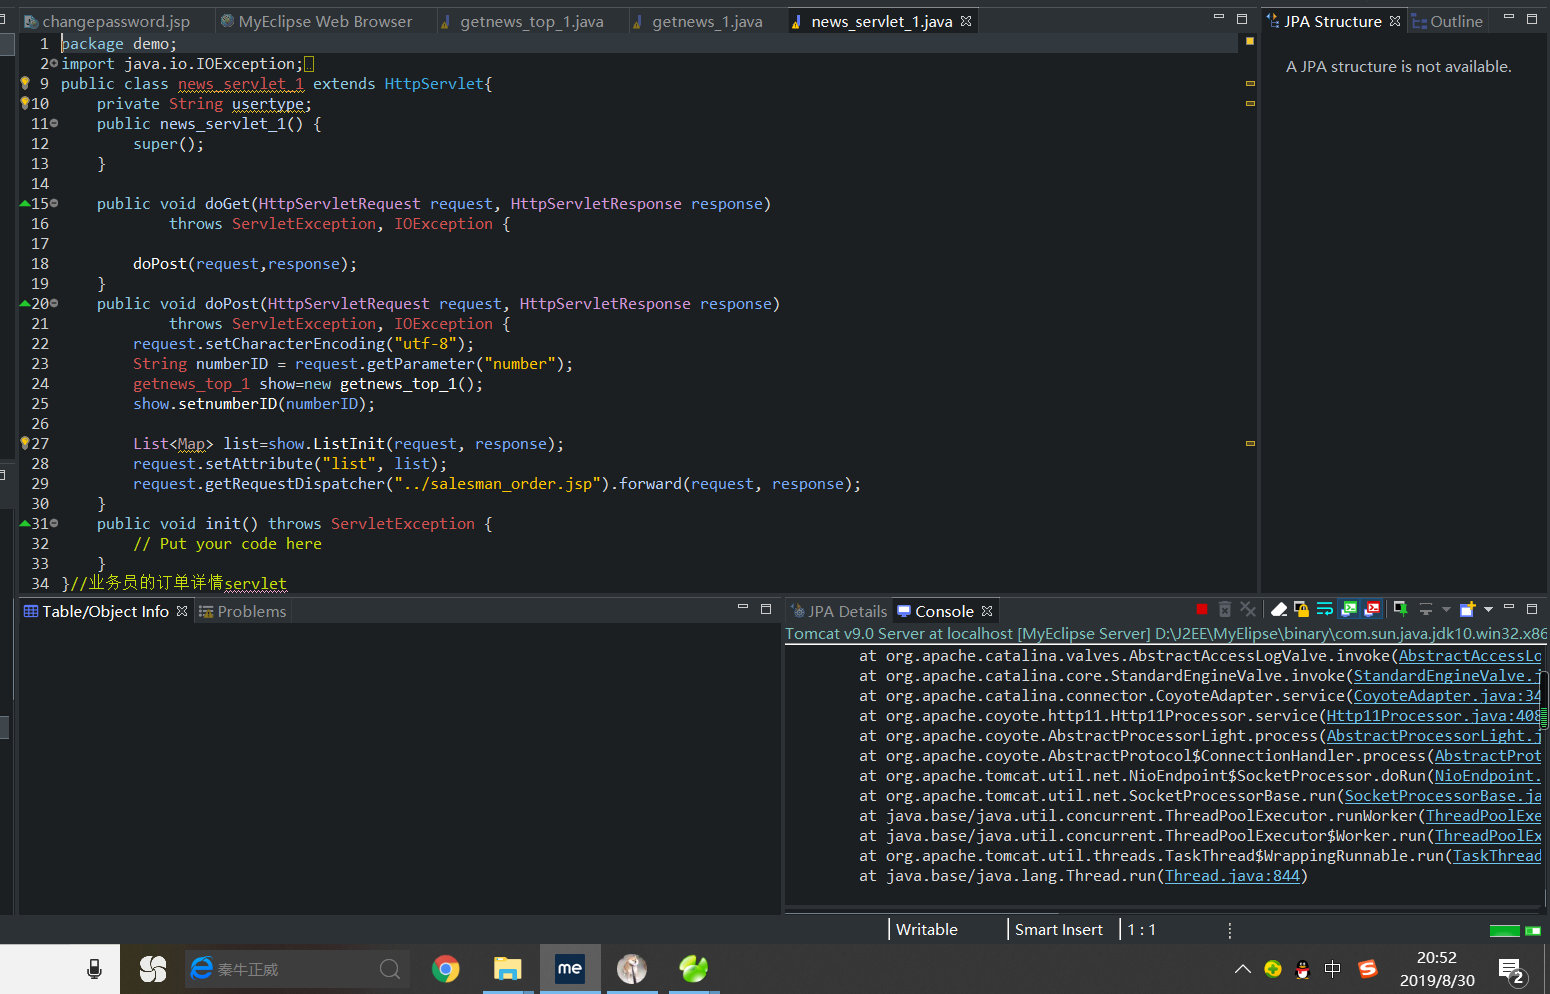Viewport: 1550px width, 994px height.
Task: Open Google Chrome from the taskbar
Action: point(446,968)
